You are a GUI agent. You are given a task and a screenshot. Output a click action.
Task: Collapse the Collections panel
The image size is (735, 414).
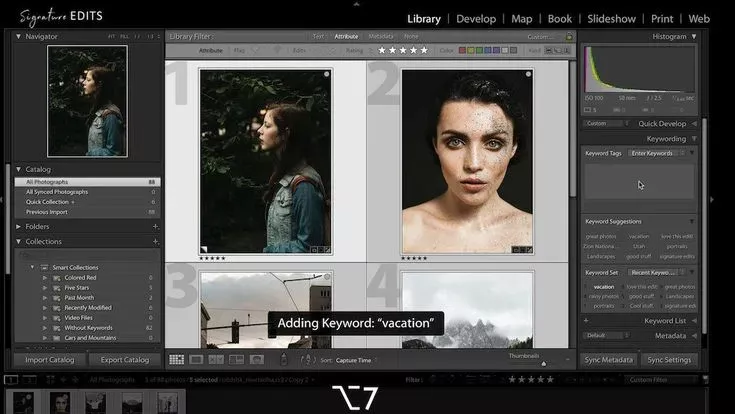click(18, 241)
